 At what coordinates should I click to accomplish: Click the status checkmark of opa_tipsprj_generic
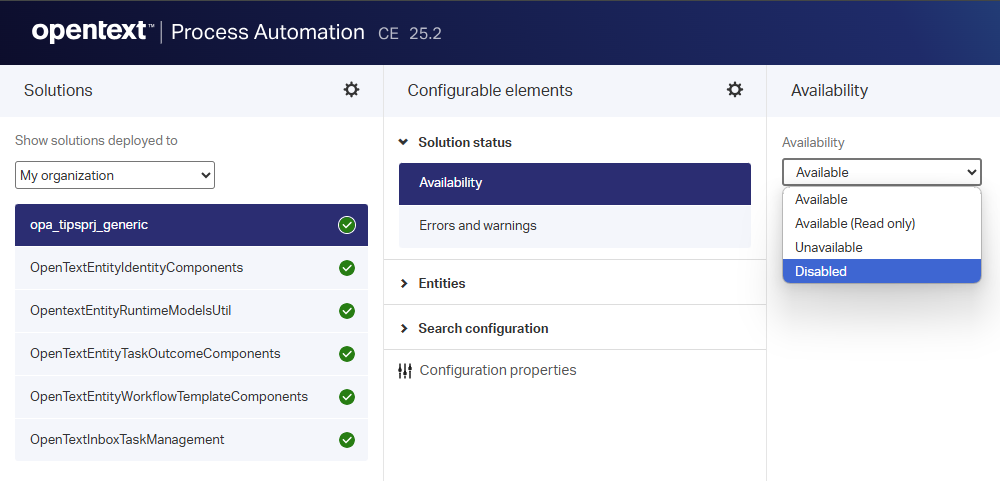pos(347,225)
